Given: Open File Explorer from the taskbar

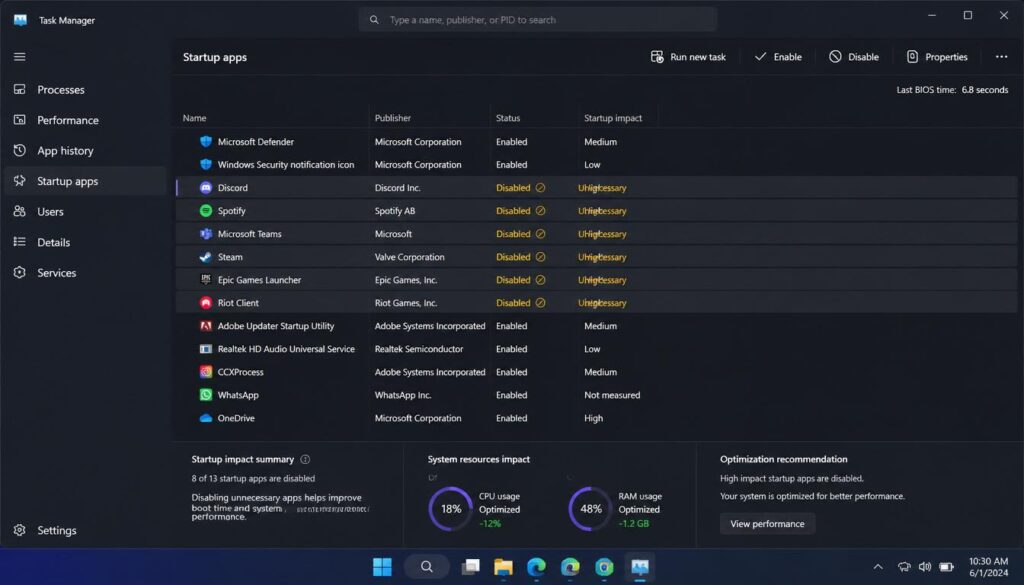Looking at the screenshot, I should [503, 567].
